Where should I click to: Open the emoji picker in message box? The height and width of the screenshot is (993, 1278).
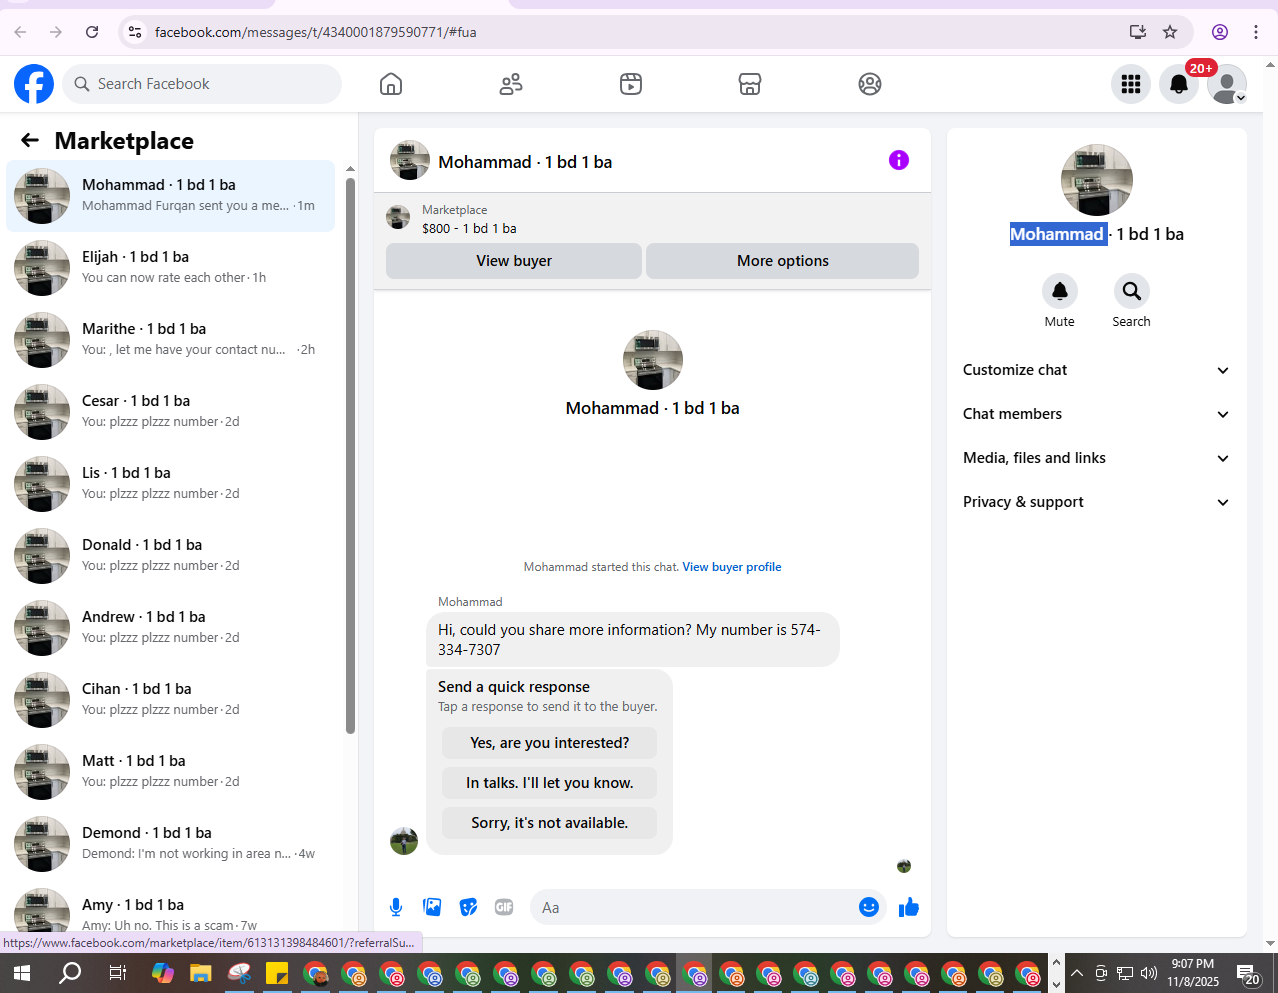[869, 907]
